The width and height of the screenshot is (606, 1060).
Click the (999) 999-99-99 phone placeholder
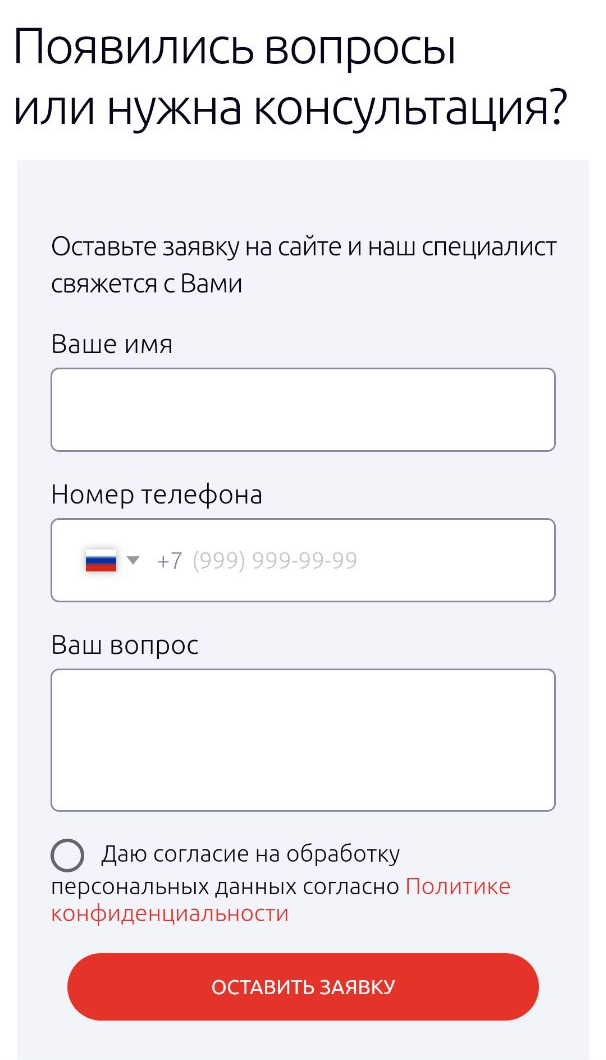point(275,561)
